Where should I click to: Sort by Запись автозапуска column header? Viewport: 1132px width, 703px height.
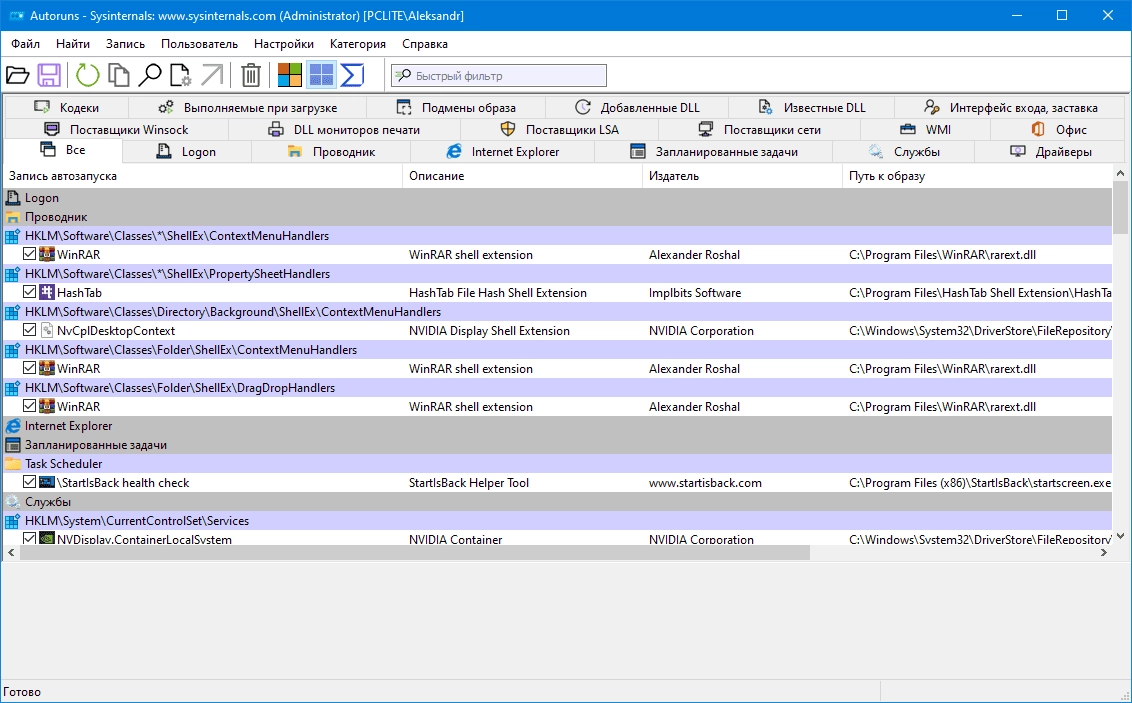tap(202, 175)
